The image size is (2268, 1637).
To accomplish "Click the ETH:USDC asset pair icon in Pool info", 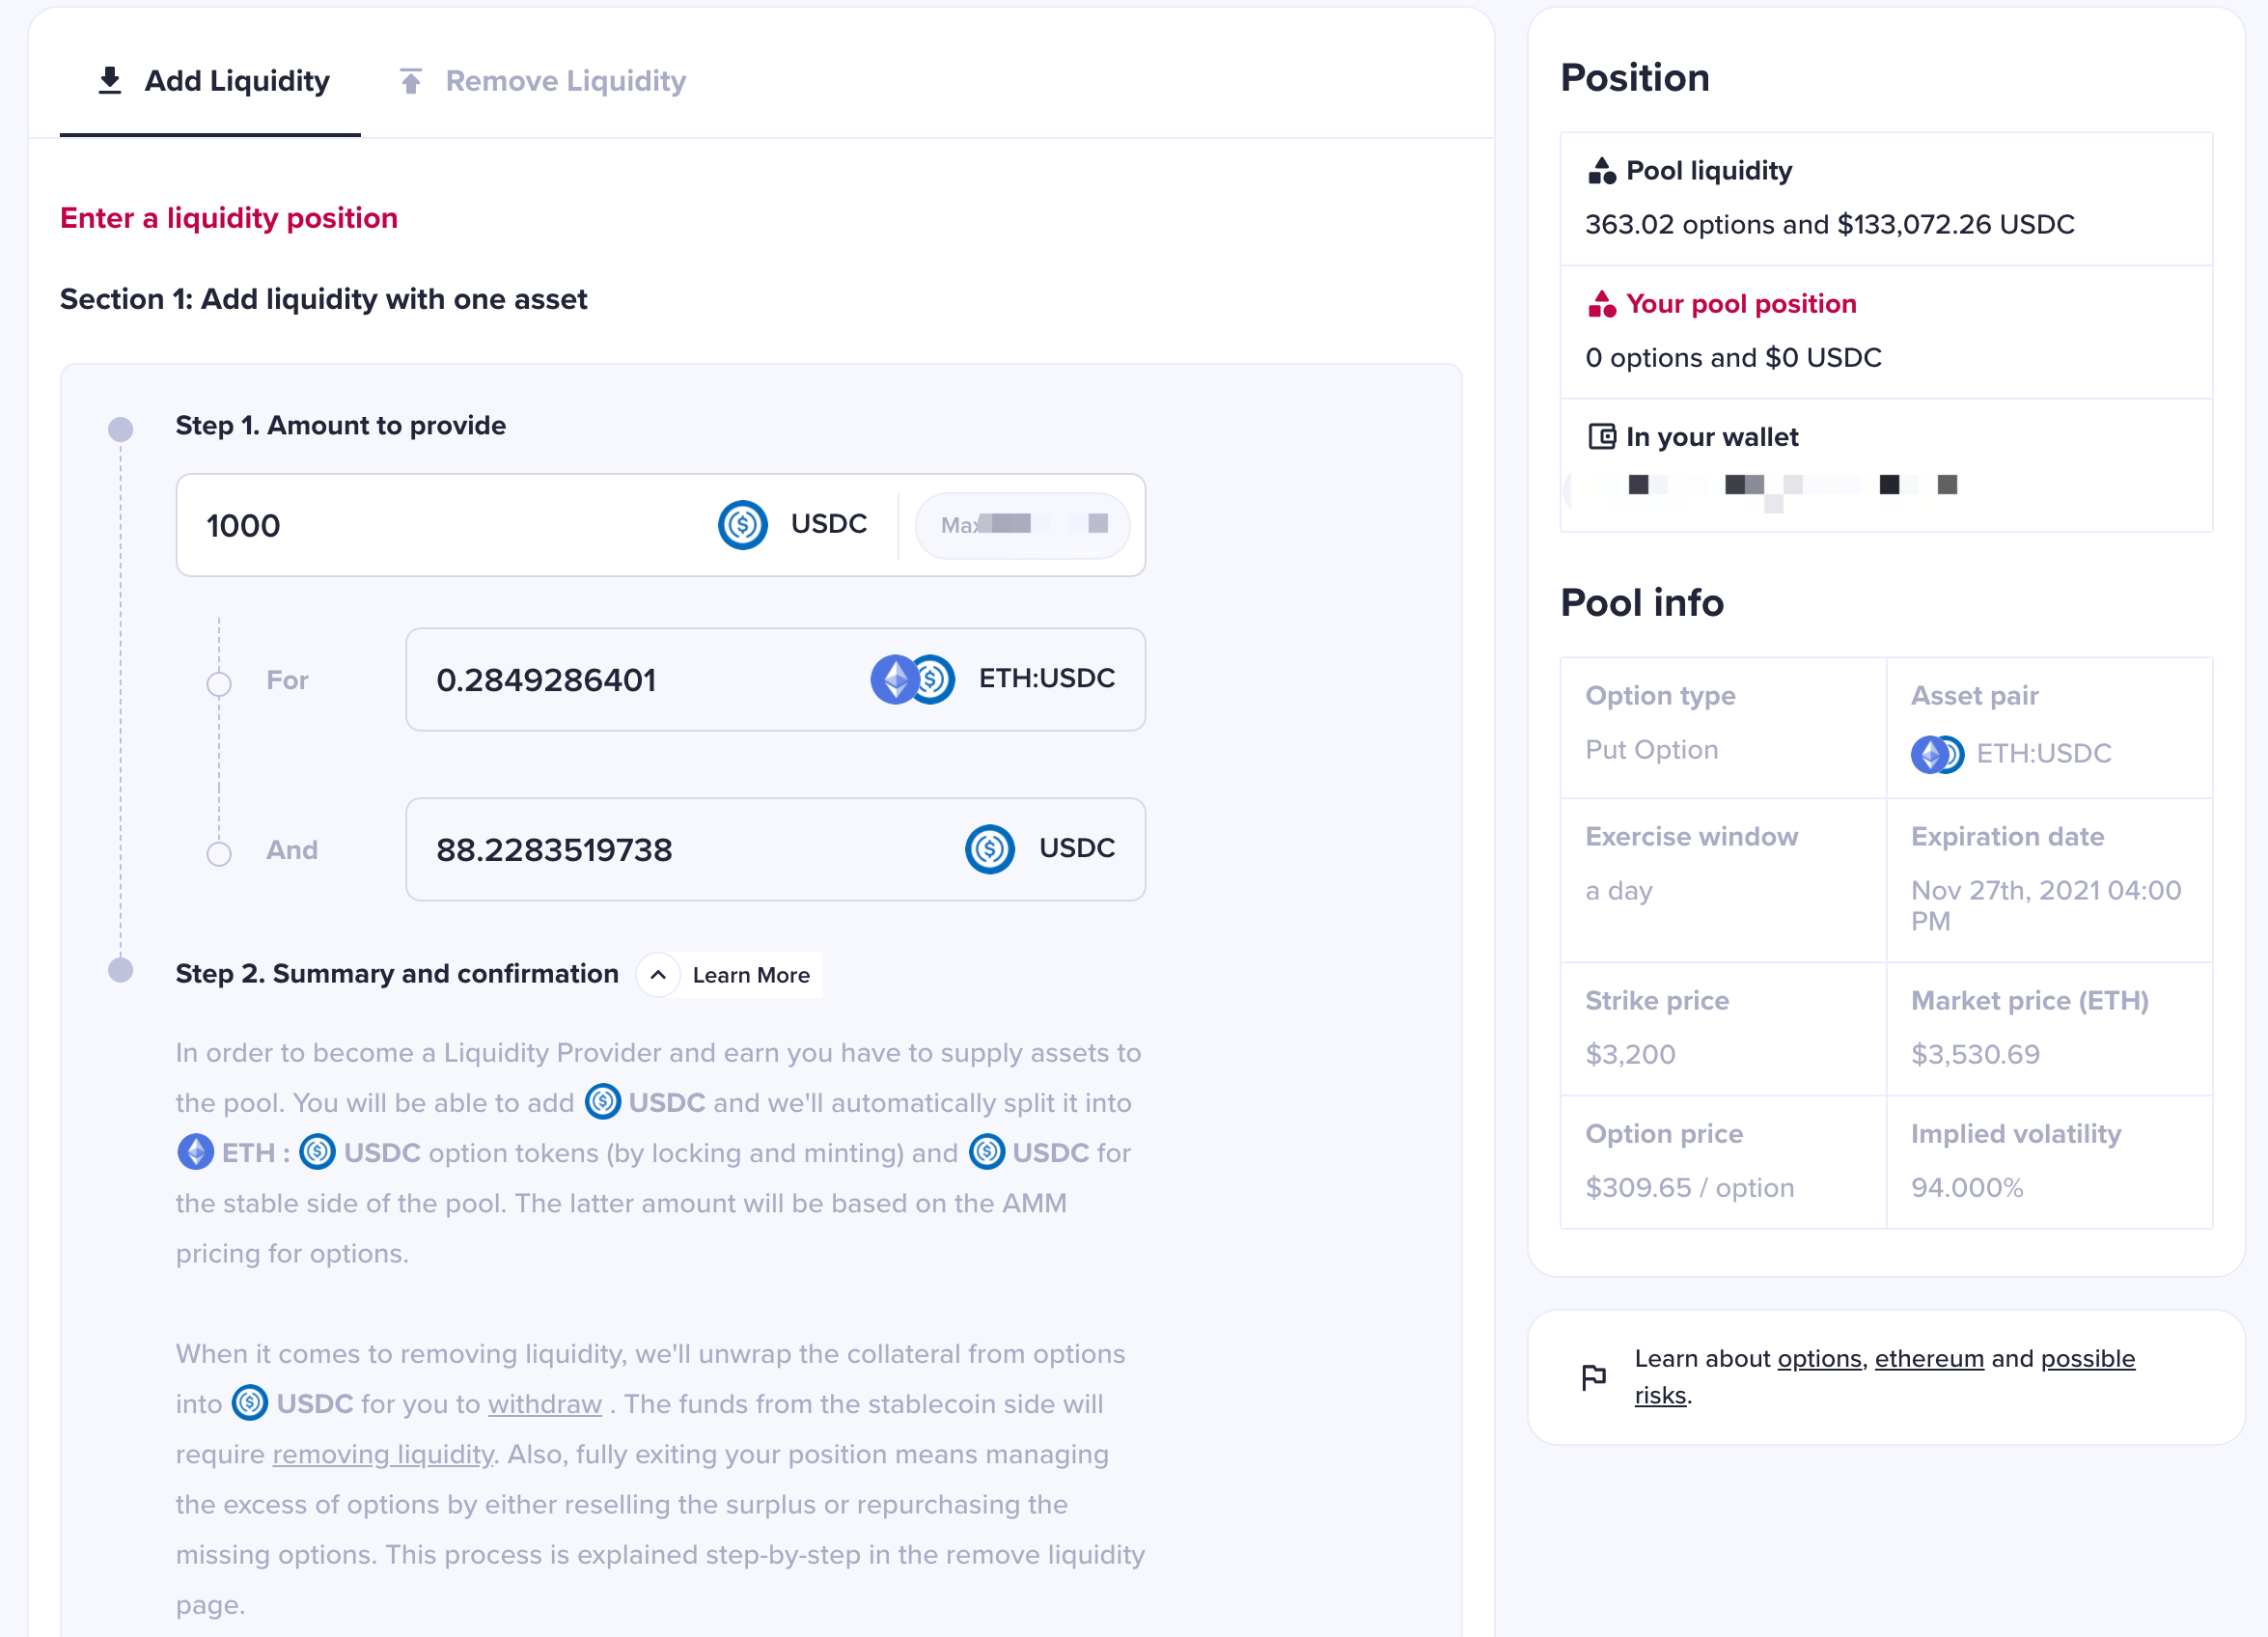I will pos(1937,754).
